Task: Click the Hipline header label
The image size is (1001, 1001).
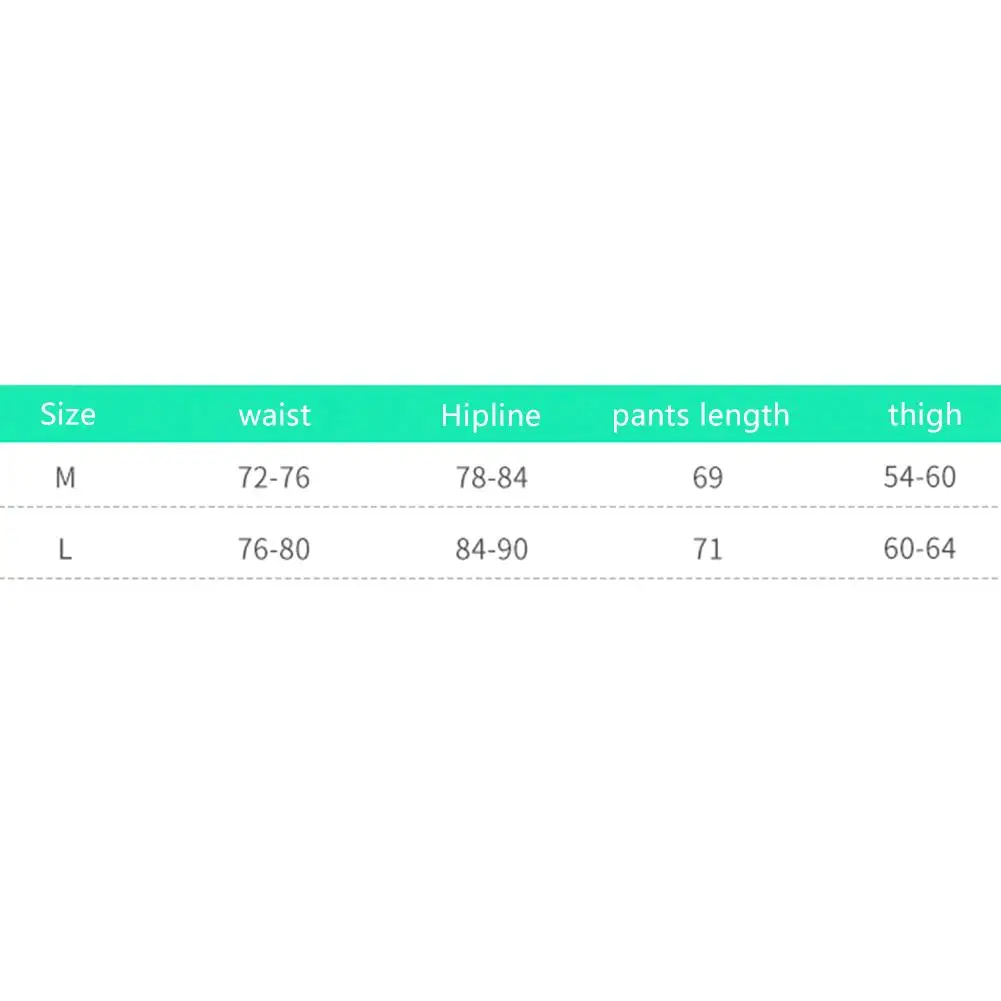Action: point(491,416)
